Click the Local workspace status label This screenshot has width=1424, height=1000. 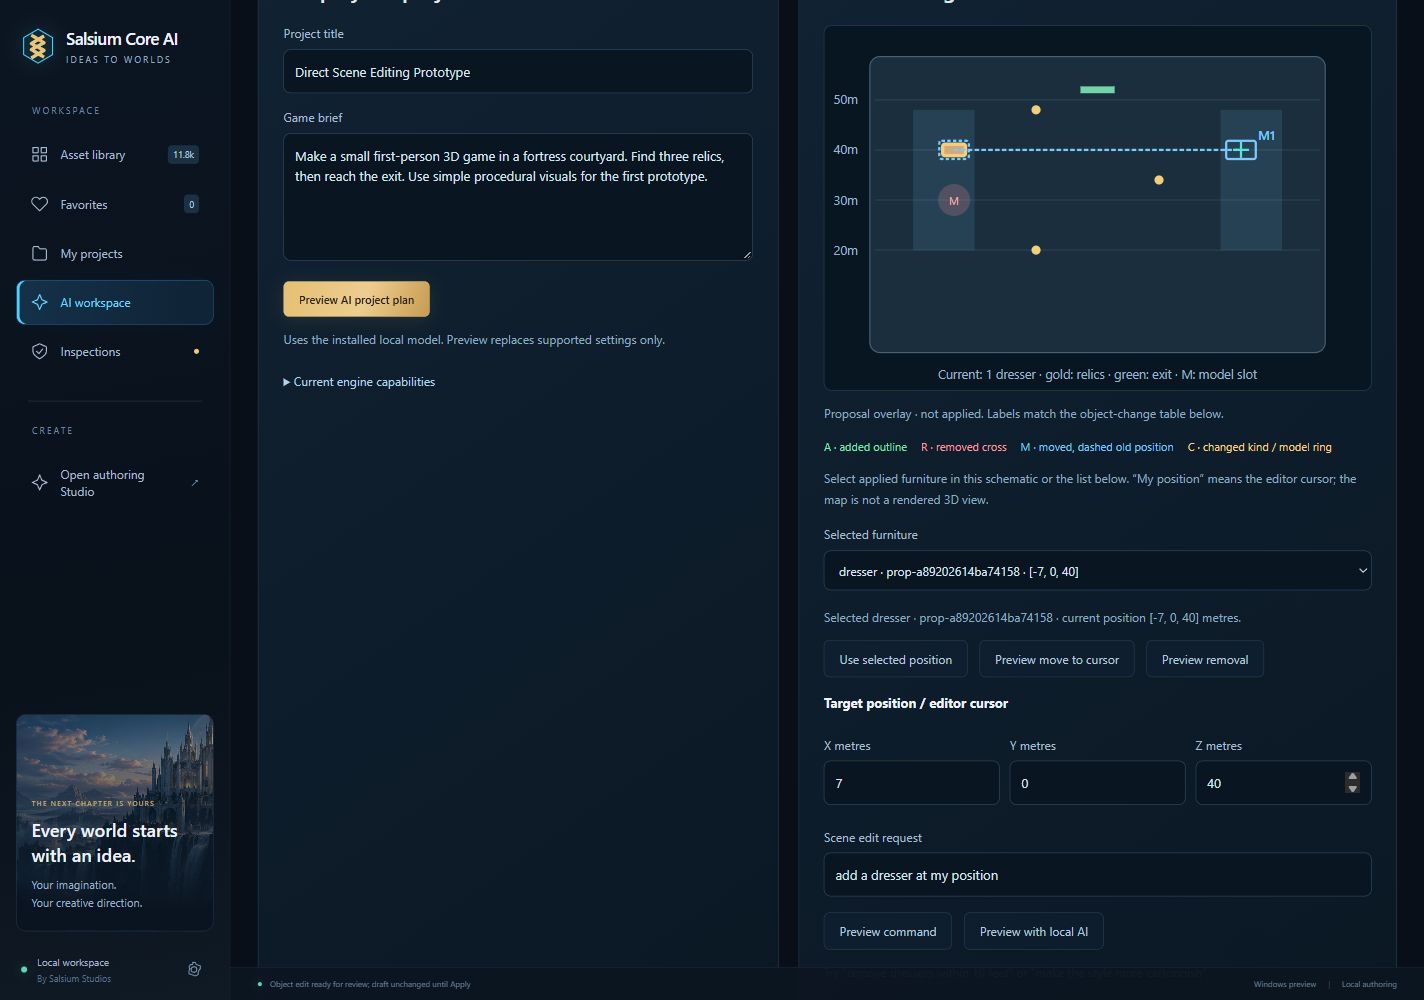[x=73, y=963]
